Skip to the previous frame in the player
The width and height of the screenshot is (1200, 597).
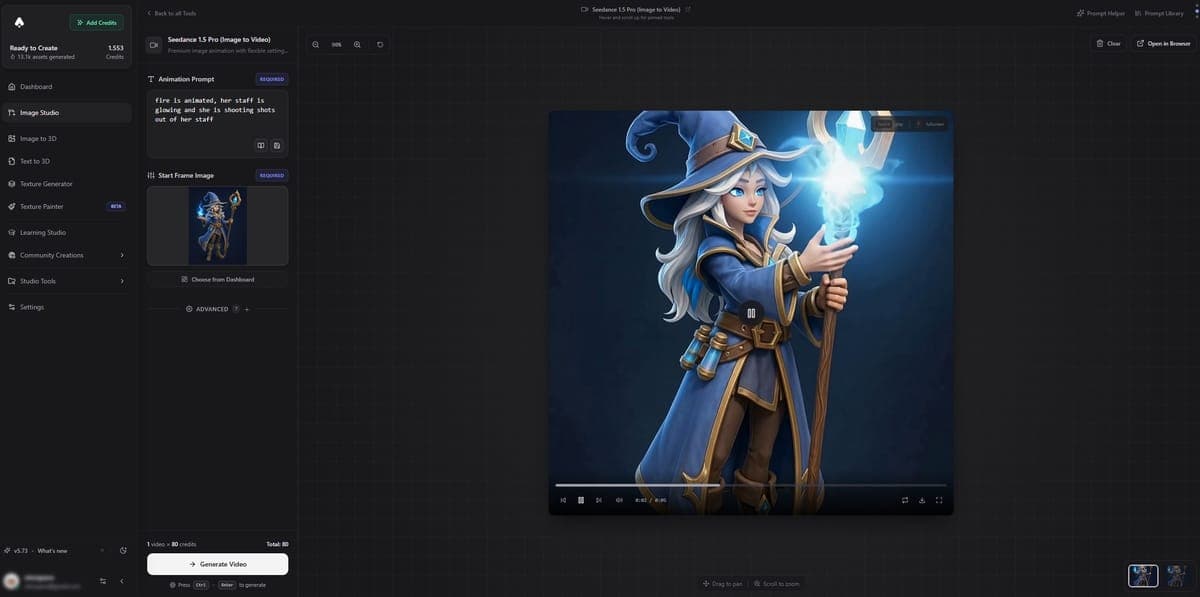pyautogui.click(x=563, y=500)
